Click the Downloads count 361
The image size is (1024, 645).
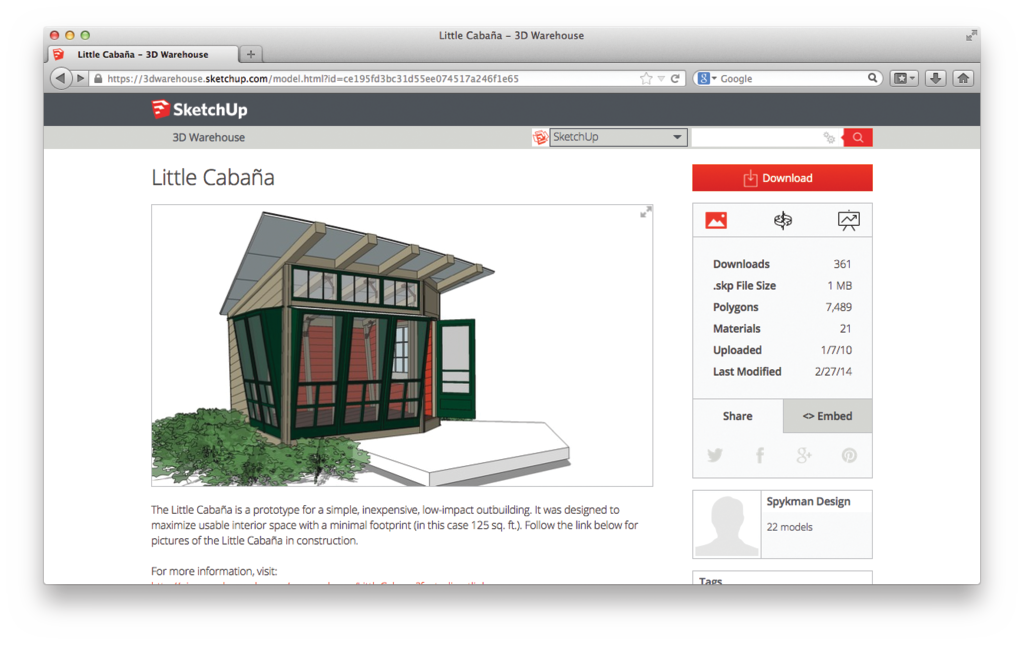(x=842, y=264)
